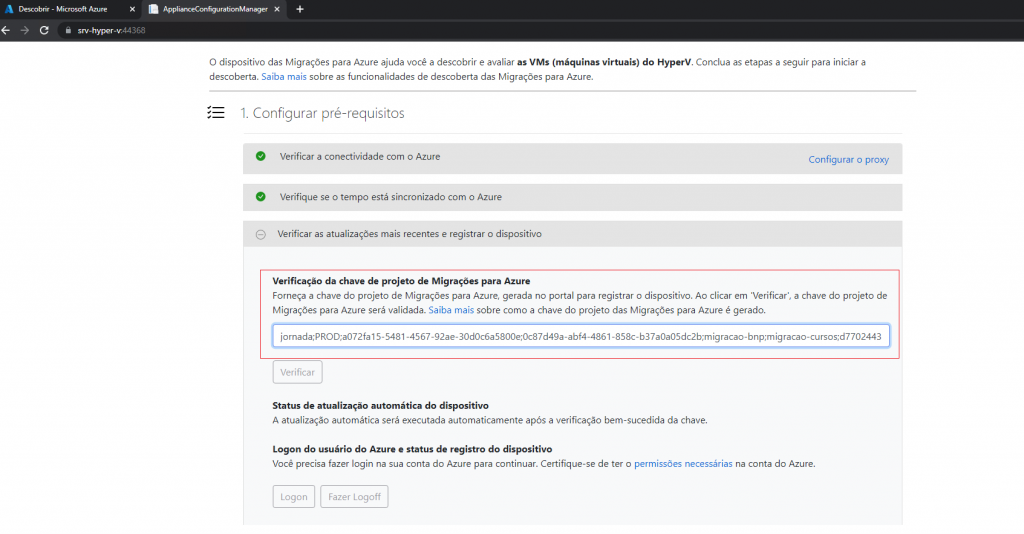Expand 'Verificar a conectividade com o Azure' section
Image resolution: width=1024 pixels, height=534 pixels.
coord(360,157)
